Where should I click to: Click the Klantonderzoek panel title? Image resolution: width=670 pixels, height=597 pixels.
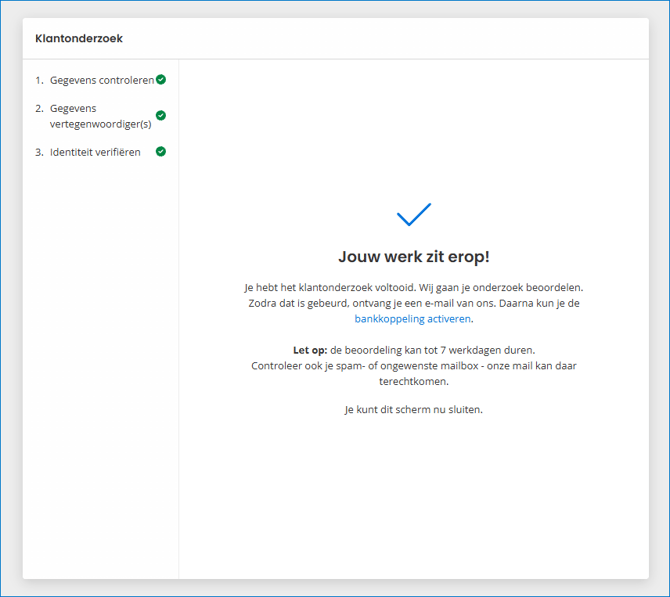(x=79, y=39)
